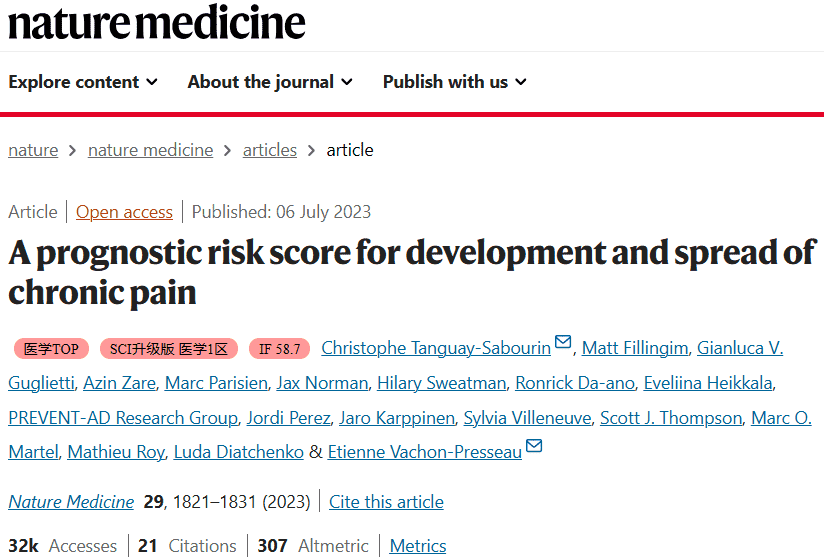Click the Open access link
824x560 pixels.
(124, 212)
